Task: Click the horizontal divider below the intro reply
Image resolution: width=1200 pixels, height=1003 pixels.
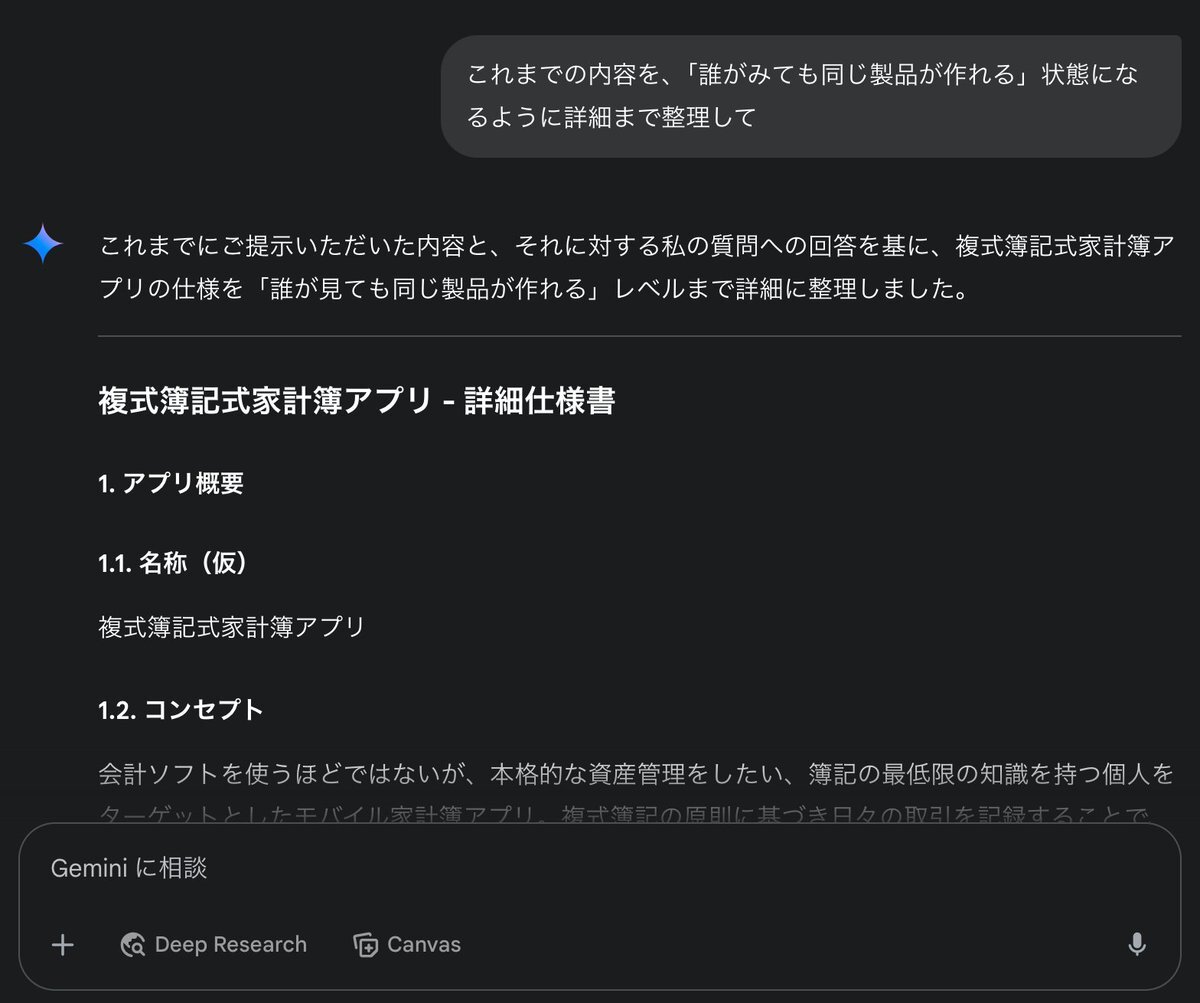Action: pyautogui.click(x=640, y=337)
